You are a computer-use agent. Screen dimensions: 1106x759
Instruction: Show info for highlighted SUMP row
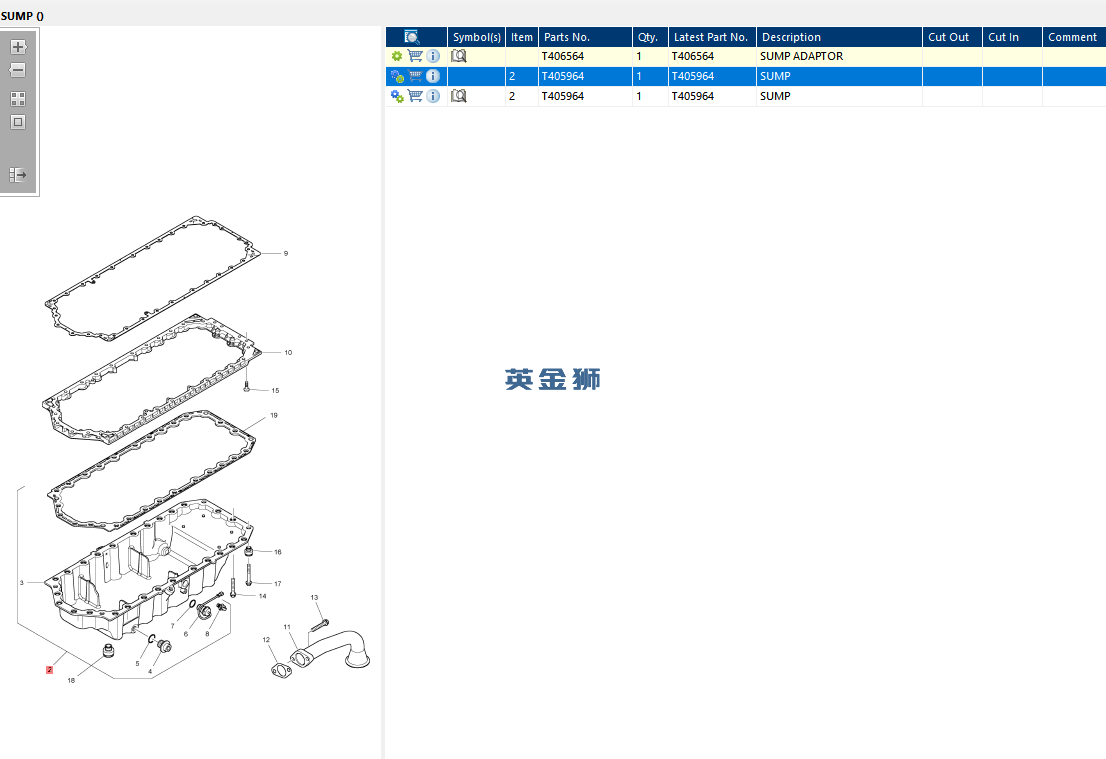click(x=434, y=76)
